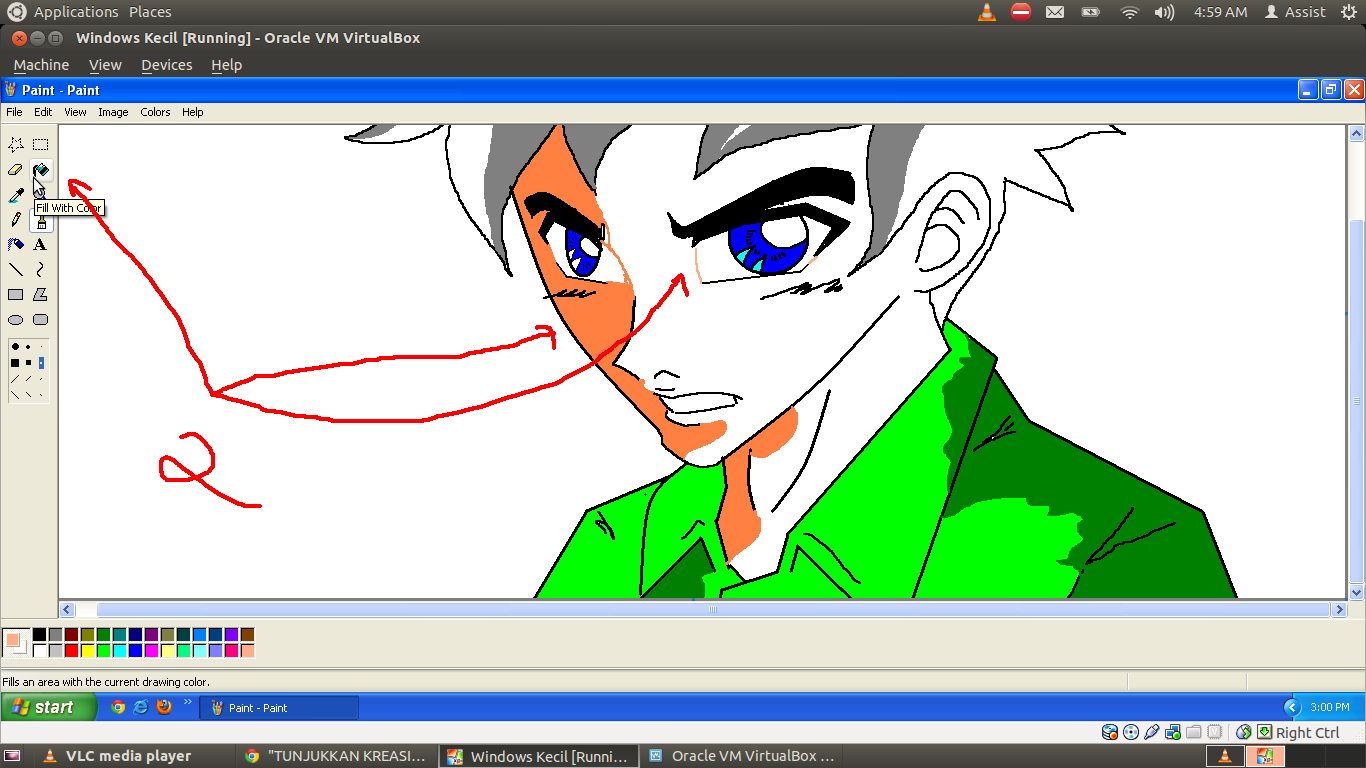Choose the Pencil tool
The height and width of the screenshot is (768, 1366).
16,220
